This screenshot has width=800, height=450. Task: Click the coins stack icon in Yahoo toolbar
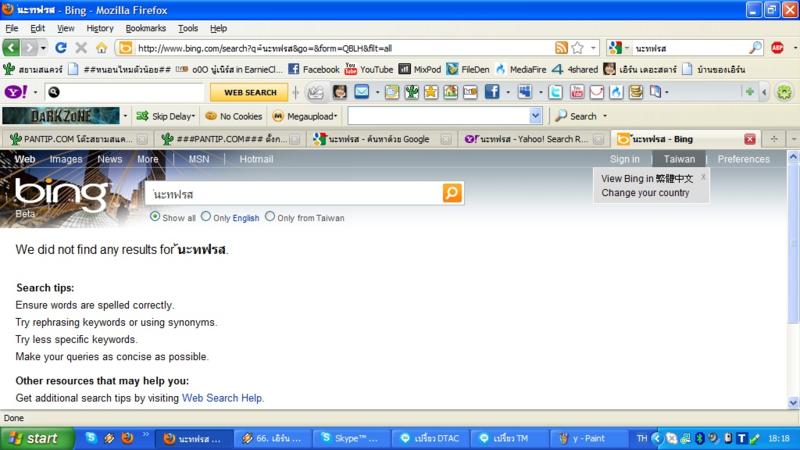636,92
